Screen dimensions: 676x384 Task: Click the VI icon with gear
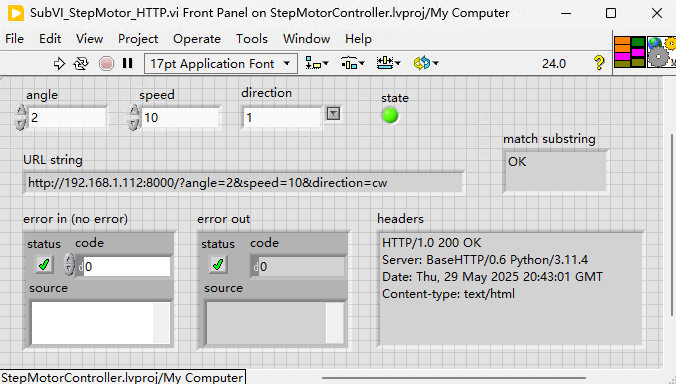(661, 52)
